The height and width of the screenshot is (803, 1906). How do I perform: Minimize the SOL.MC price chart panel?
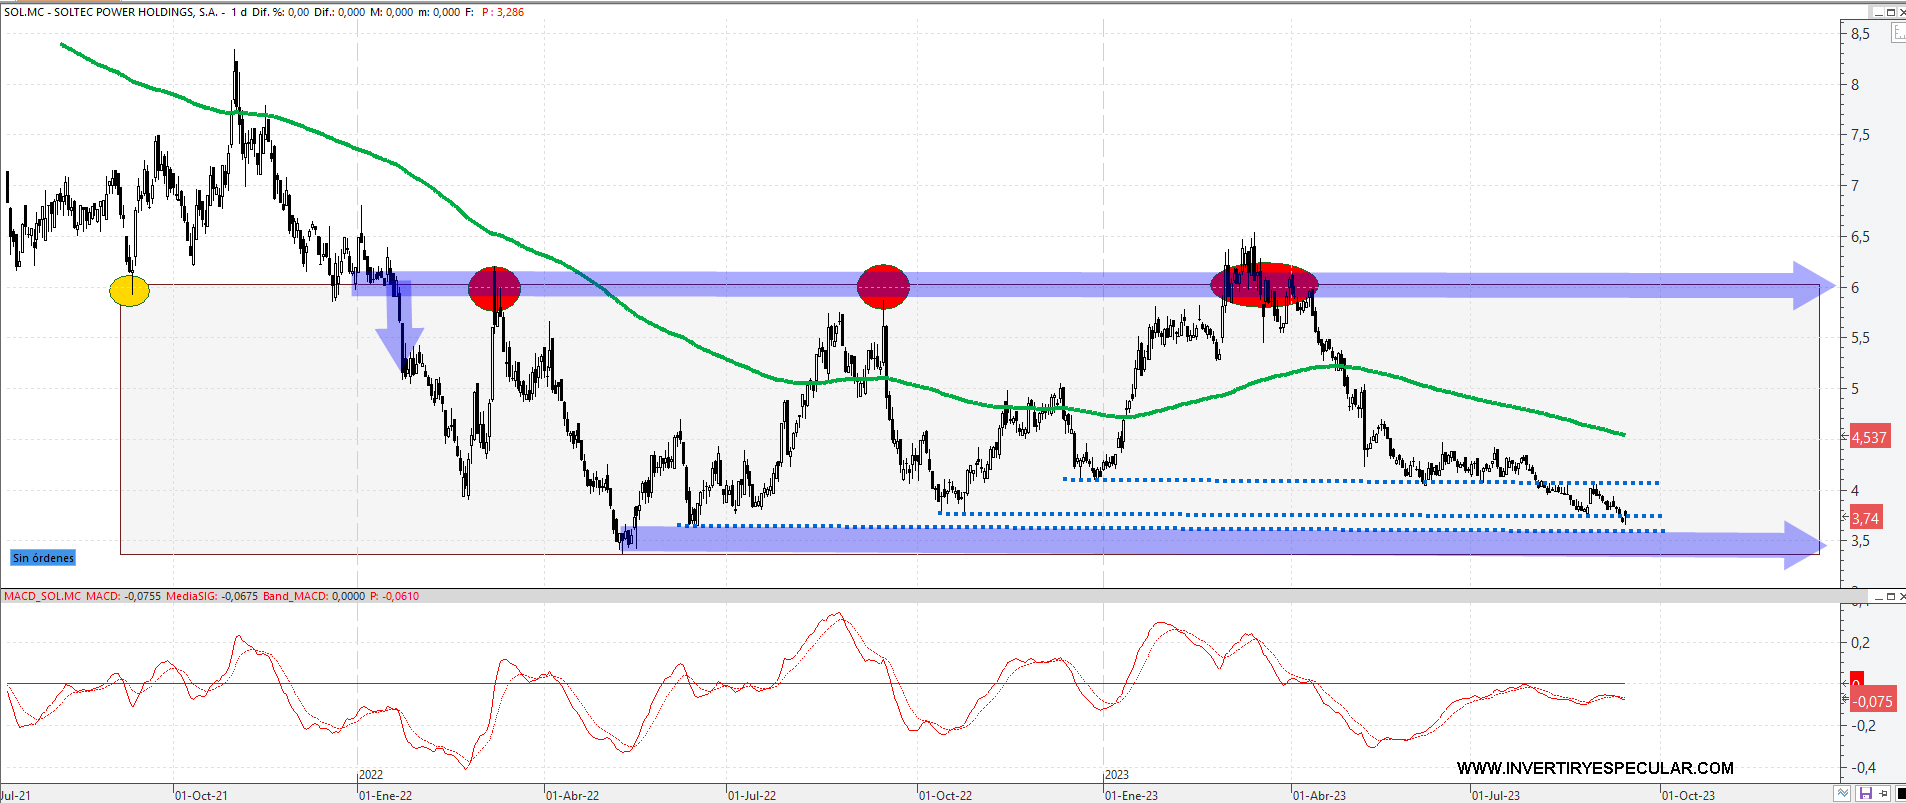pos(1877,12)
